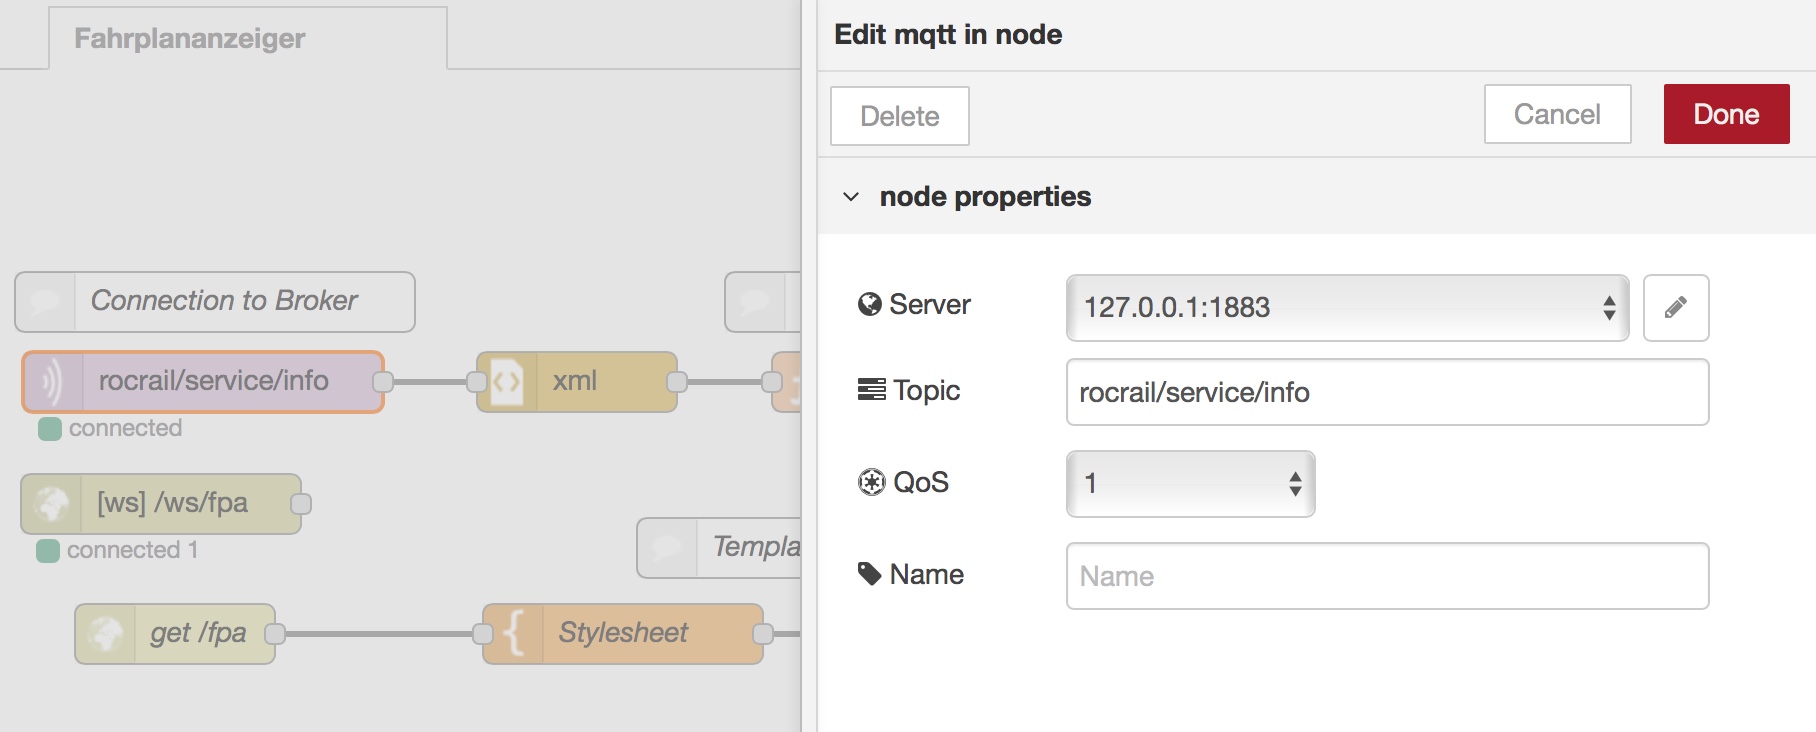
Task: Click the globe icon beside the Server label
Action: click(869, 304)
